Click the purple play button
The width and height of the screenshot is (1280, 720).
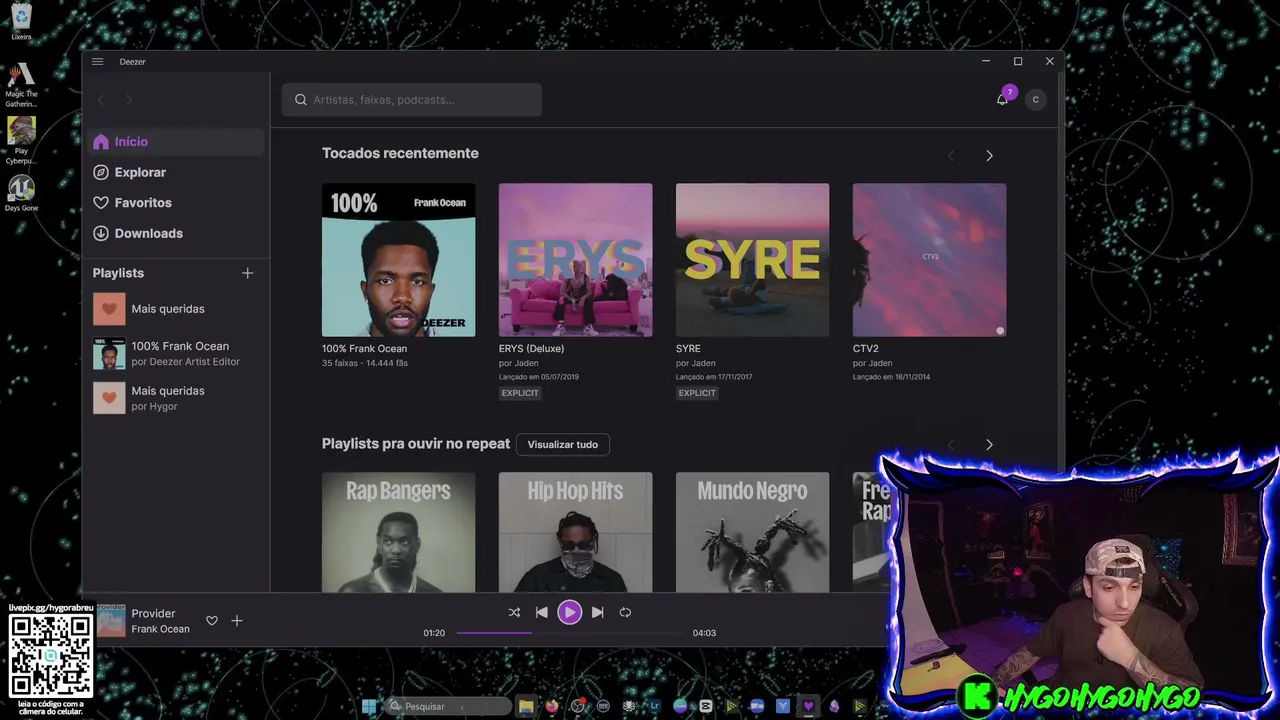pyautogui.click(x=569, y=612)
